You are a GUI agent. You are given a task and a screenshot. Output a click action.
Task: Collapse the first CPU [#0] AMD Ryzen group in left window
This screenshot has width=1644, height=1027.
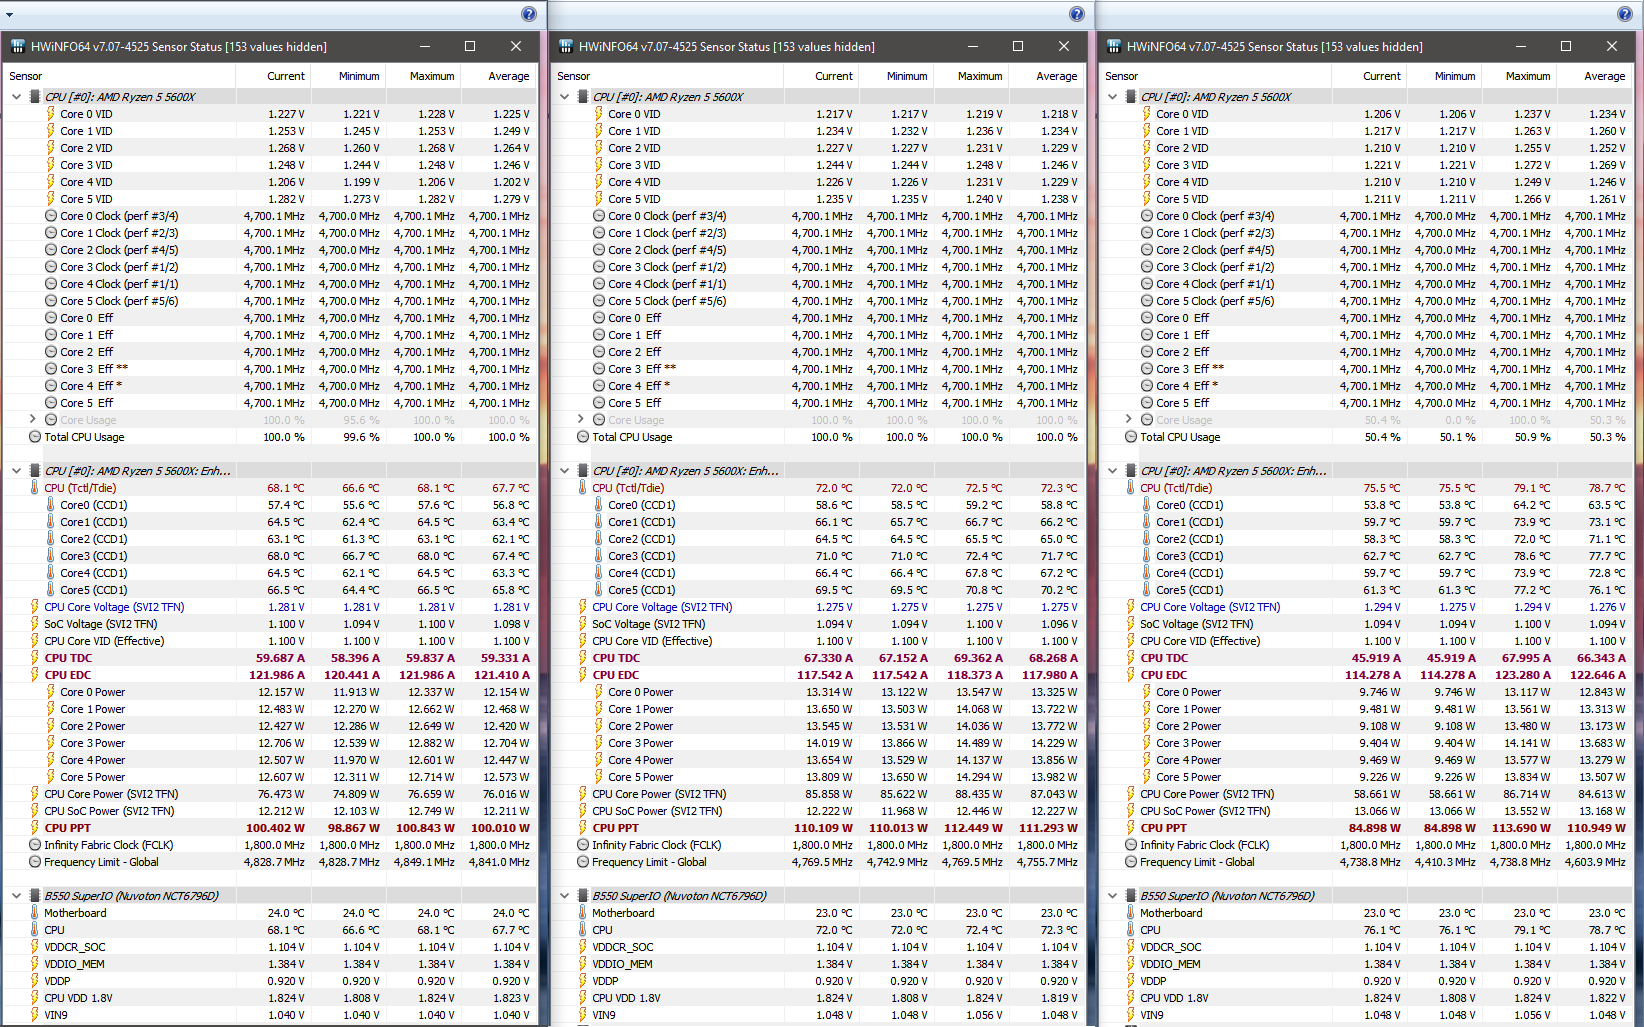16,97
